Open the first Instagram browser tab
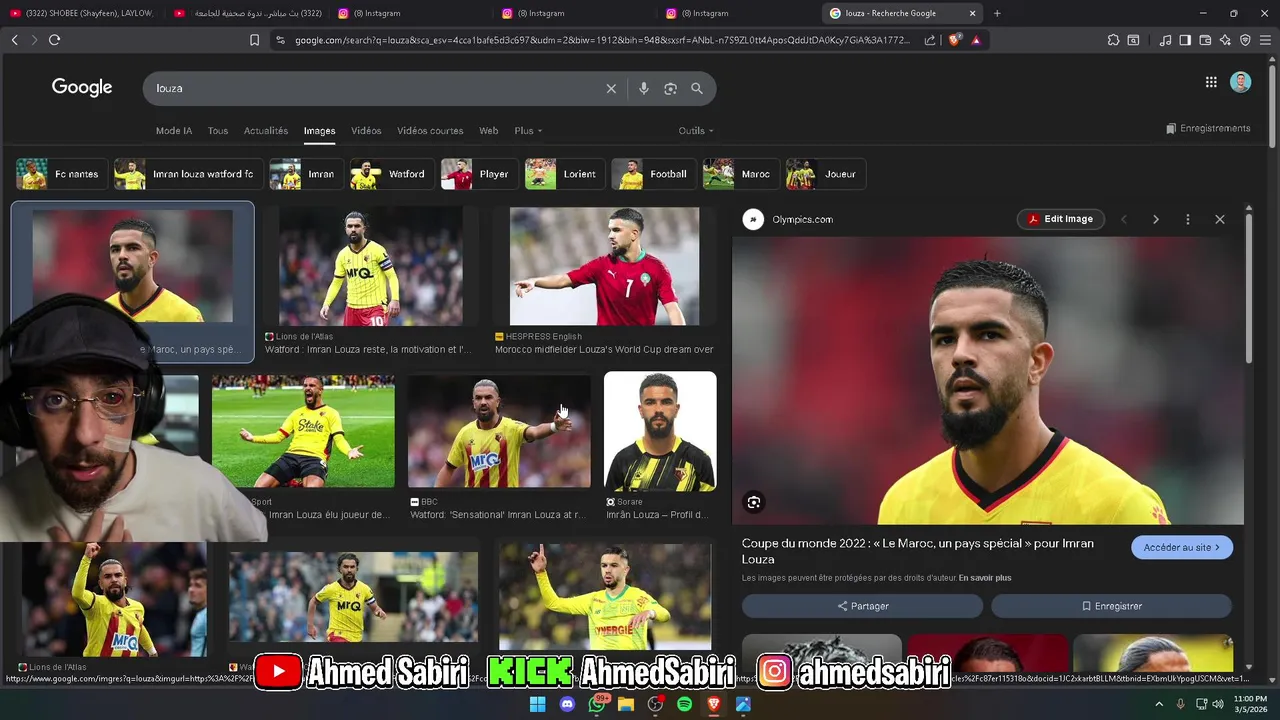The width and height of the screenshot is (1280, 720). point(410,13)
